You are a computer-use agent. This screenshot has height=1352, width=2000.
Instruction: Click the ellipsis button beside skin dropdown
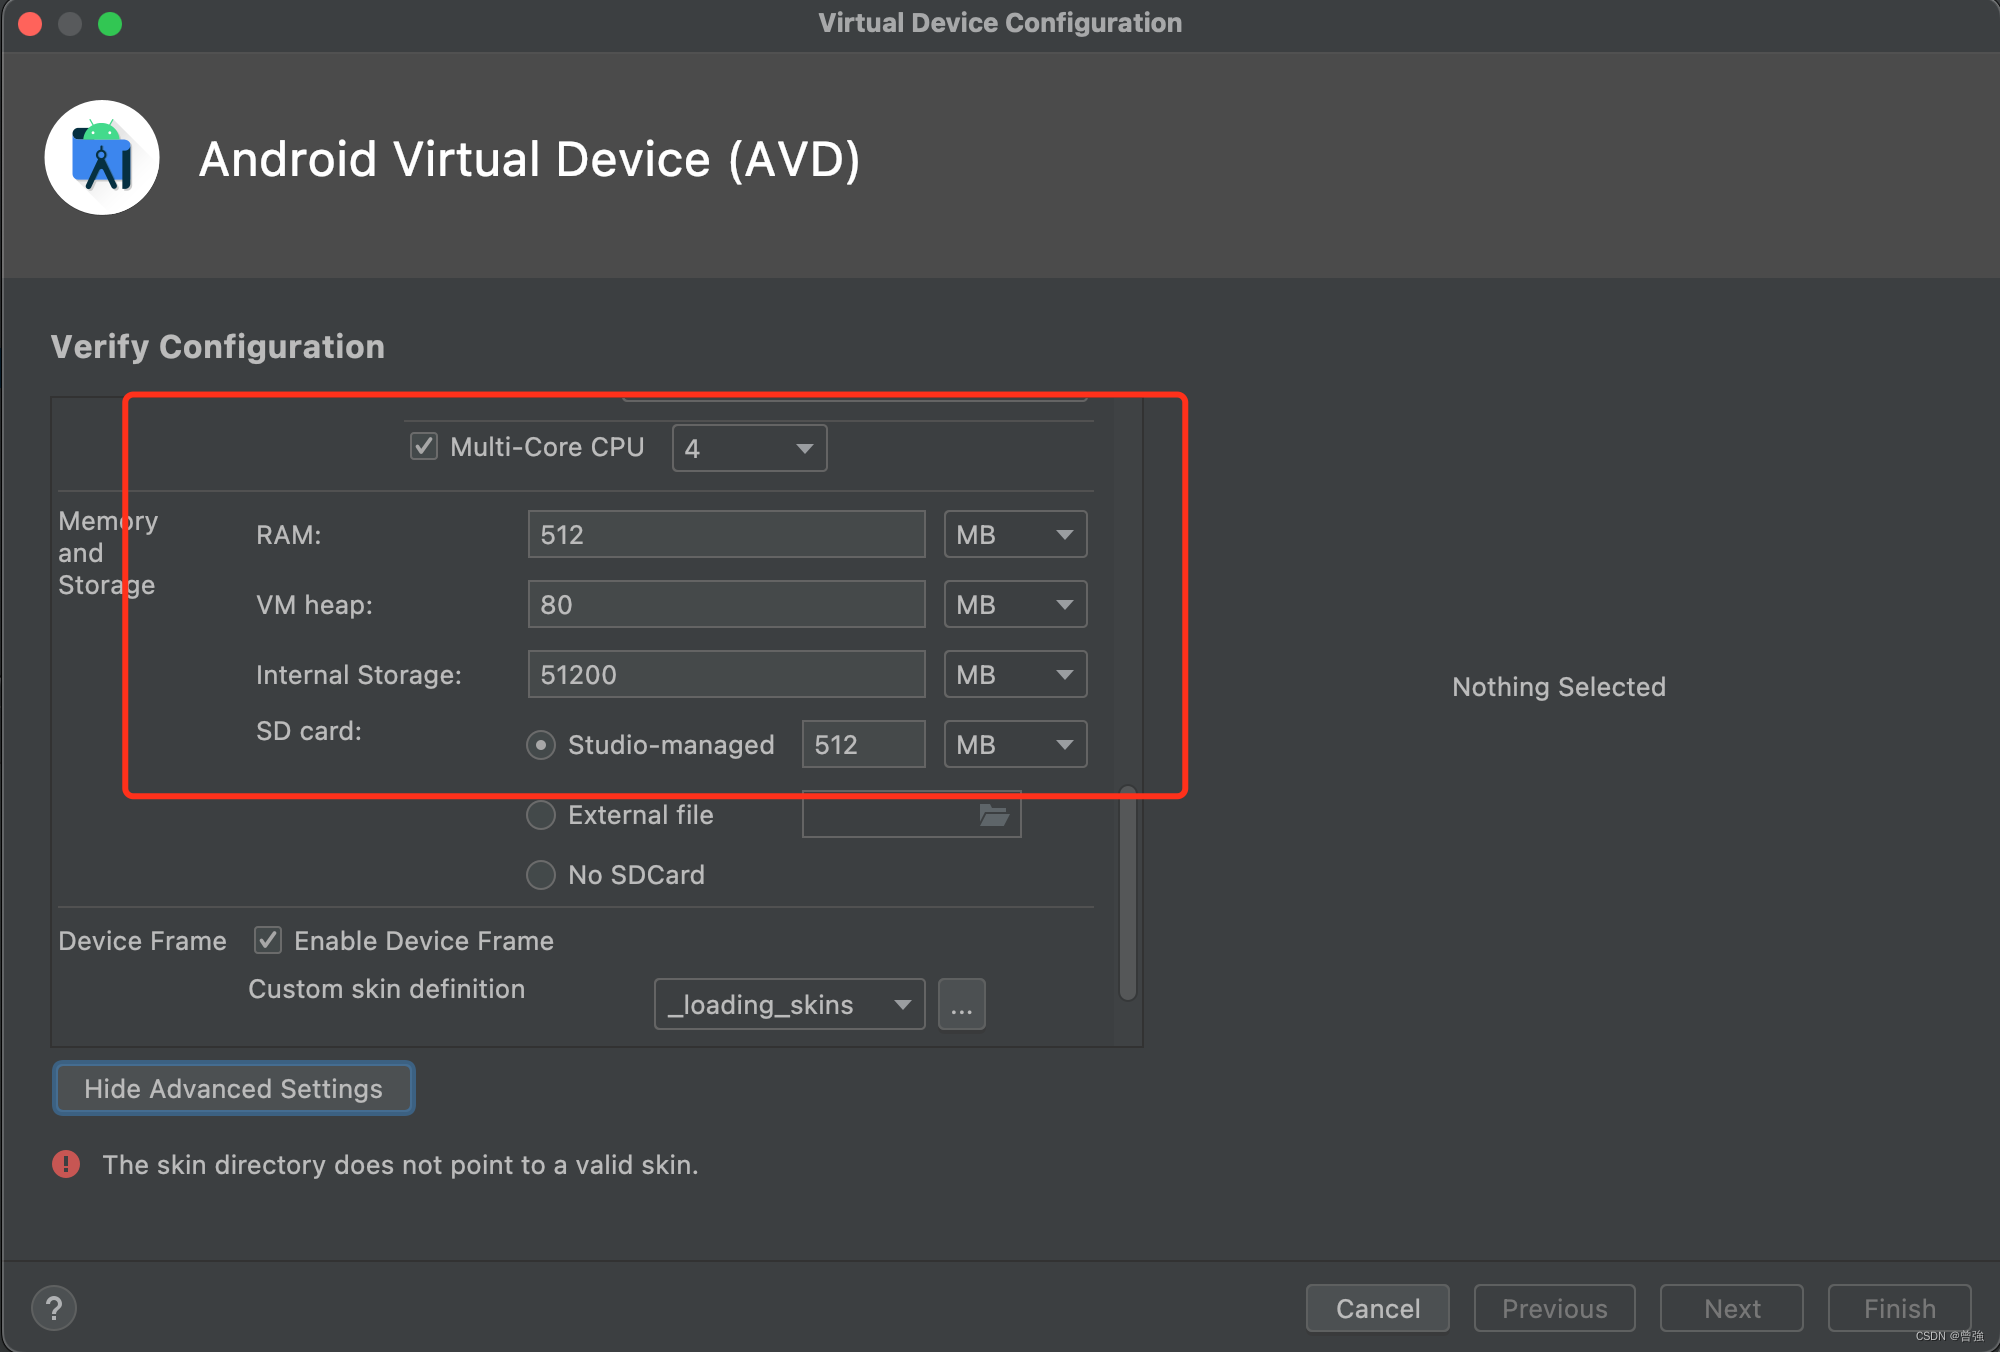(961, 1004)
